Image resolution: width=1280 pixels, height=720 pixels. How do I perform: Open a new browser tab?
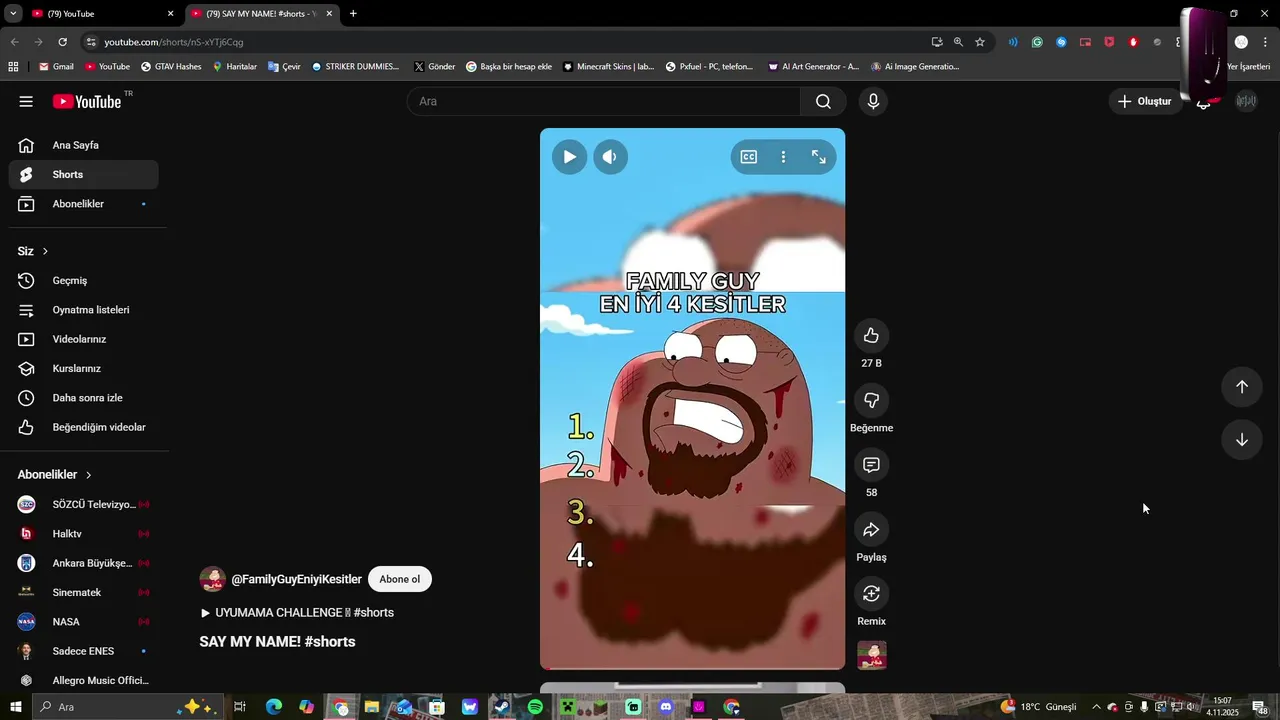pos(353,14)
